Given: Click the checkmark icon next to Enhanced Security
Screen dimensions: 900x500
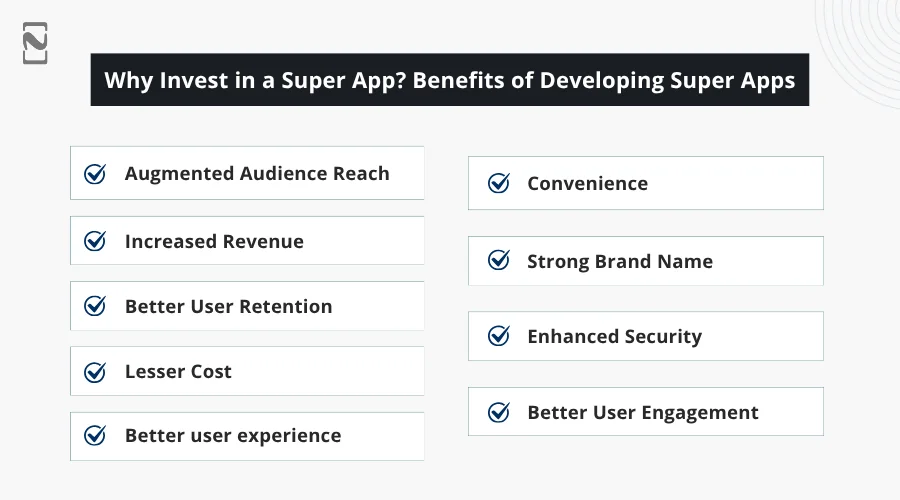Looking at the screenshot, I should (498, 337).
